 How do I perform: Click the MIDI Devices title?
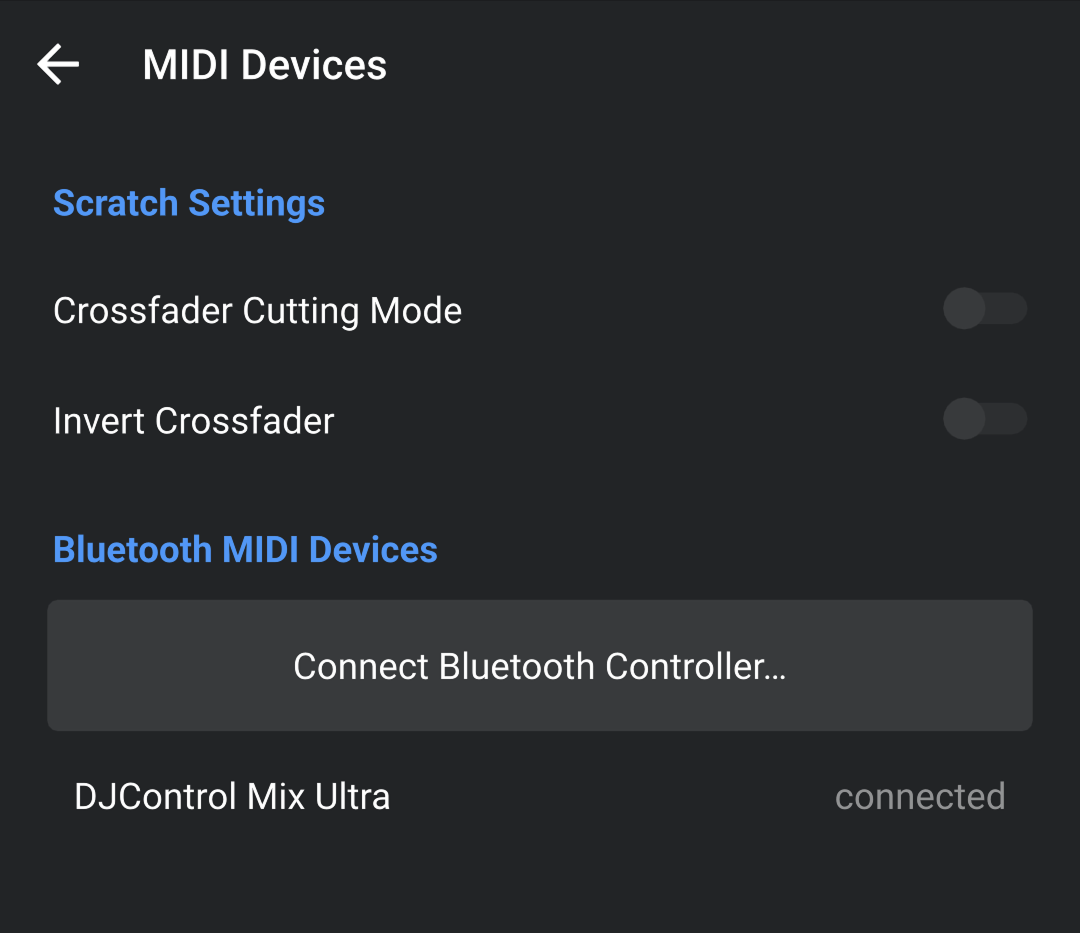tap(265, 64)
